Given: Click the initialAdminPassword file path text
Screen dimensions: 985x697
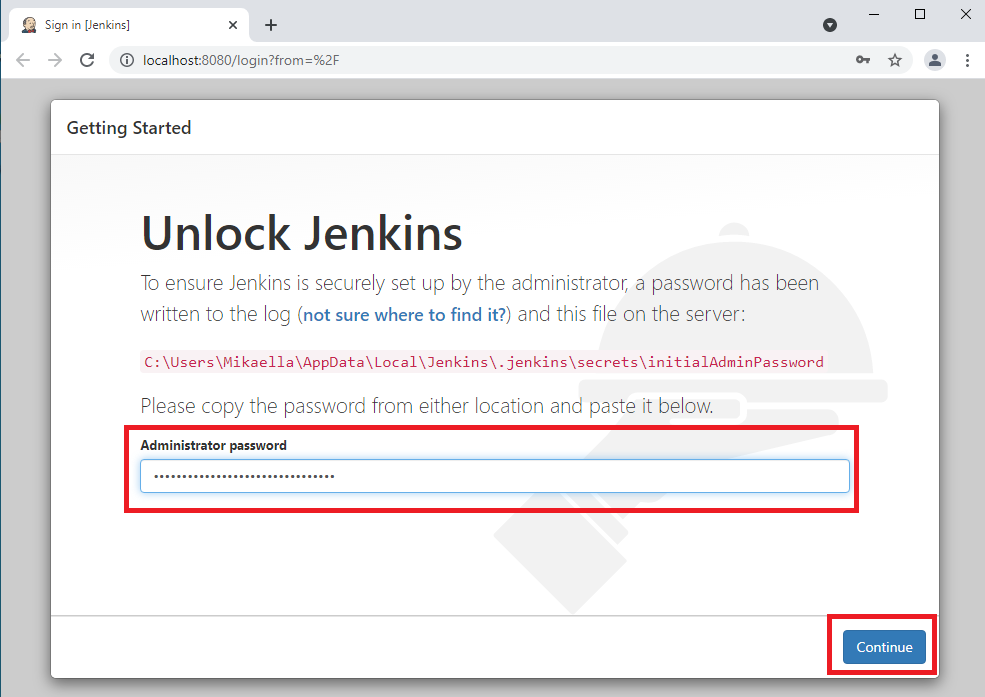Looking at the screenshot, I should tap(483, 362).
